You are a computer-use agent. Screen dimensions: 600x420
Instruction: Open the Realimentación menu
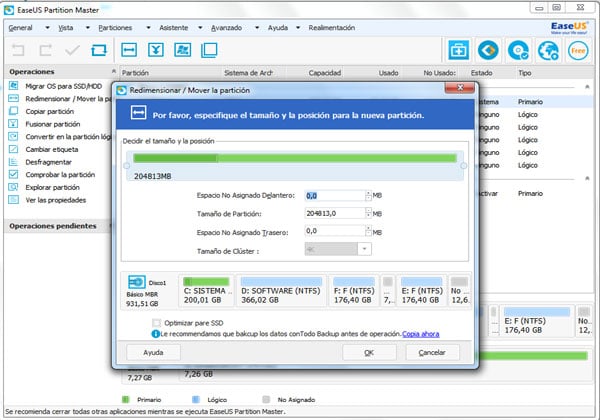[332, 28]
